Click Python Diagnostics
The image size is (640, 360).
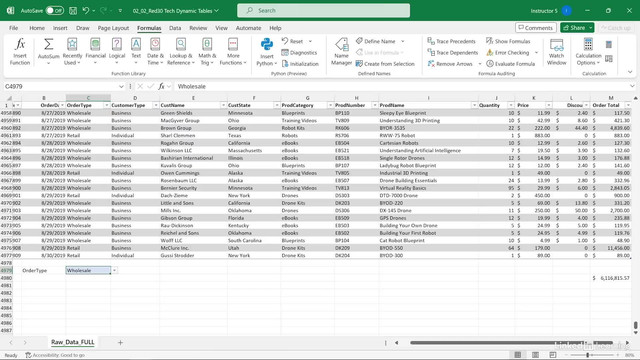pyautogui.click(x=299, y=53)
